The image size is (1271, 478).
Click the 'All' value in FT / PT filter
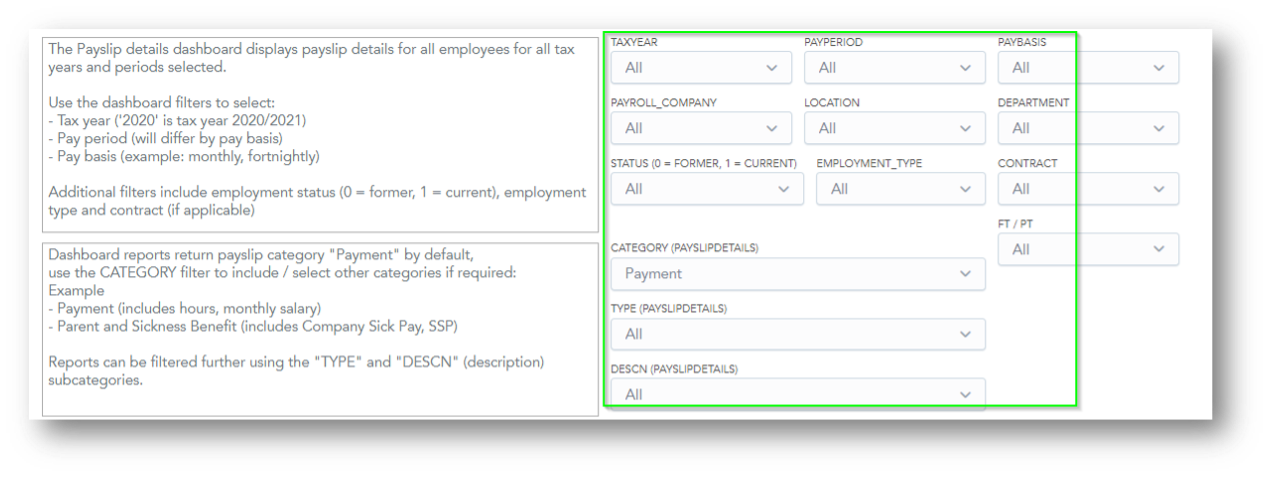click(1021, 249)
